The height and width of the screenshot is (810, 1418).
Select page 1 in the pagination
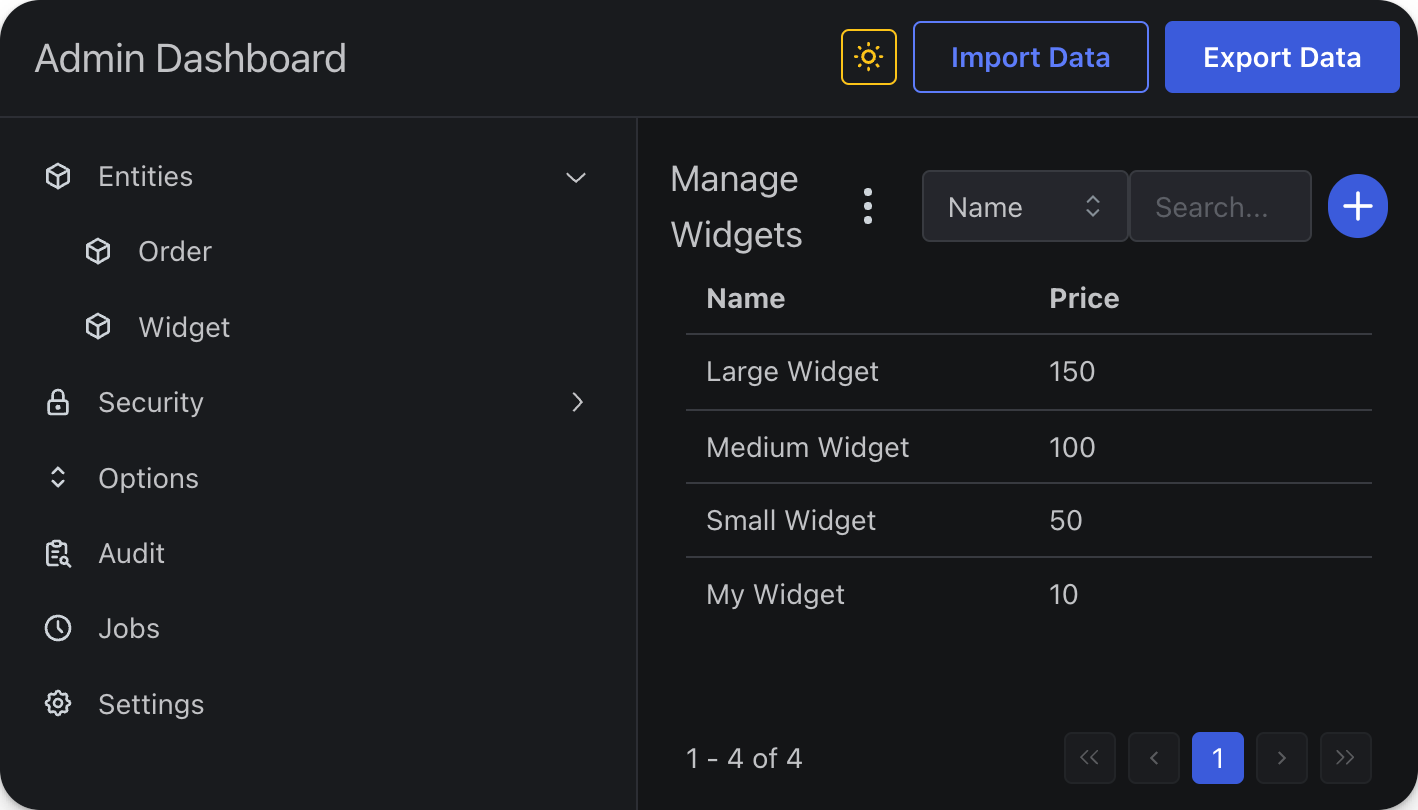pyautogui.click(x=1217, y=758)
